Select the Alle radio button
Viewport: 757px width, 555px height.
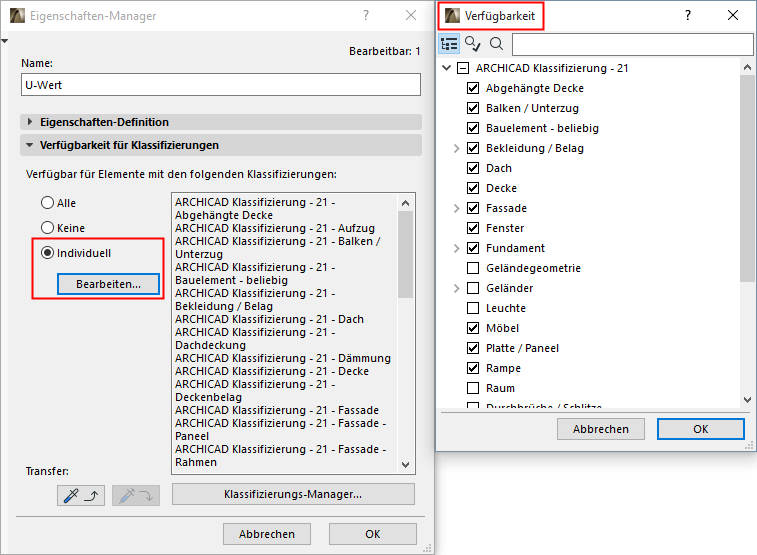click(46, 203)
